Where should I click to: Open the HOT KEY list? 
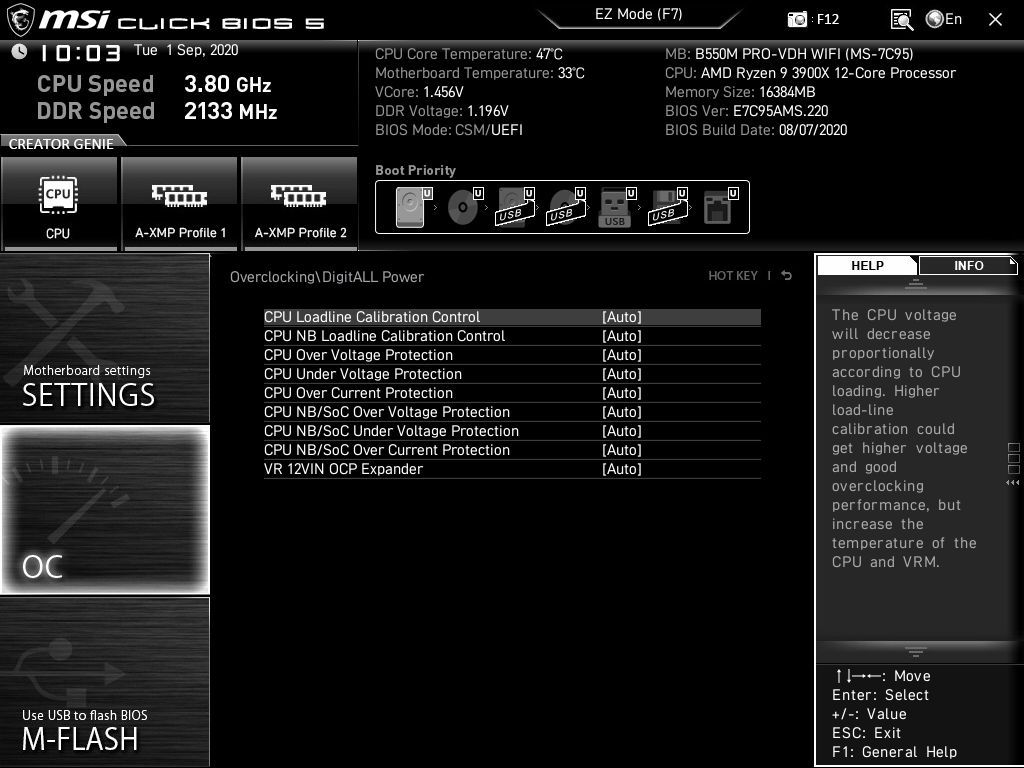pyautogui.click(x=733, y=276)
